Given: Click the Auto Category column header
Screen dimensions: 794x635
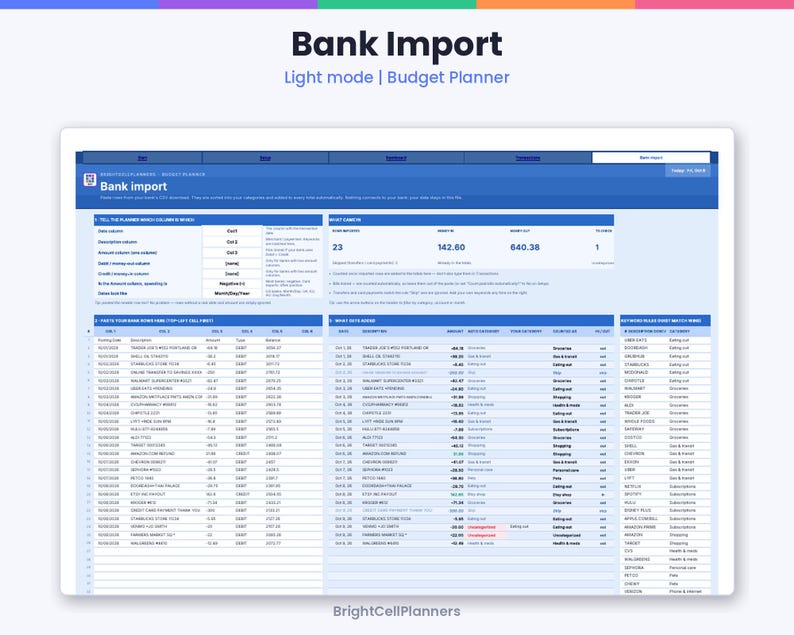Looking at the screenshot, I should pyautogui.click(x=483, y=331).
